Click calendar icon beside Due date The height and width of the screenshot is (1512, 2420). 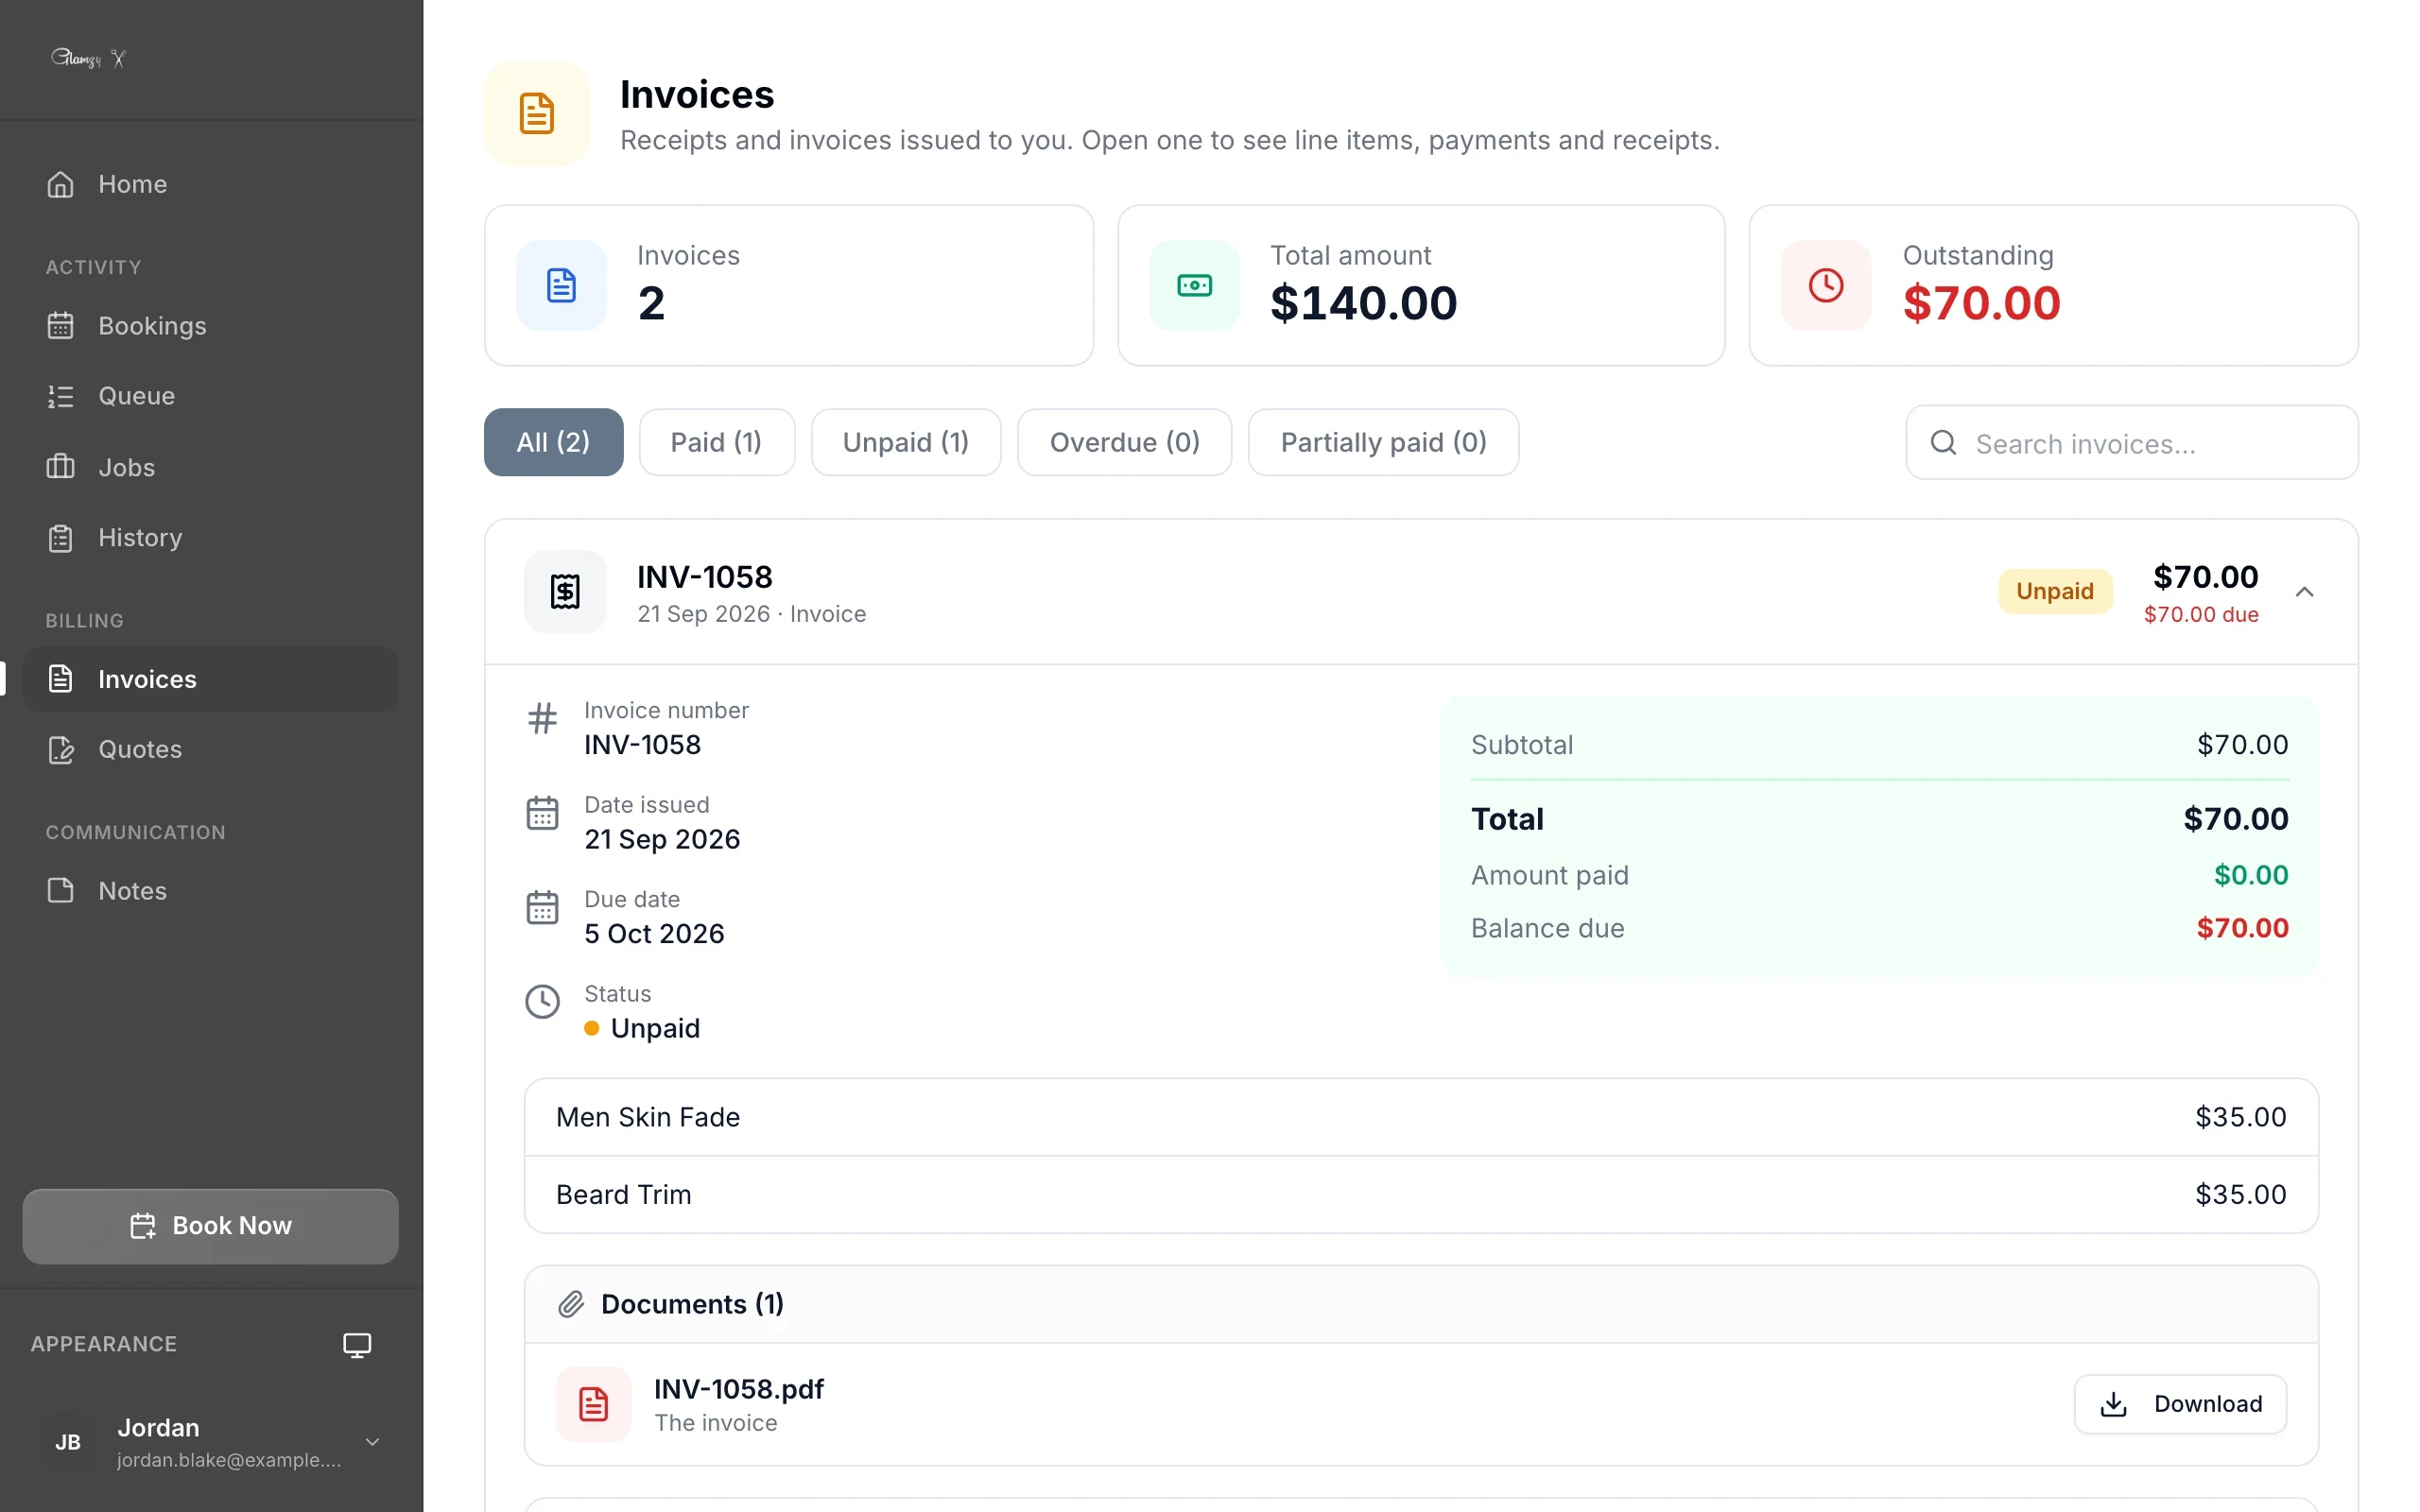[x=542, y=908]
